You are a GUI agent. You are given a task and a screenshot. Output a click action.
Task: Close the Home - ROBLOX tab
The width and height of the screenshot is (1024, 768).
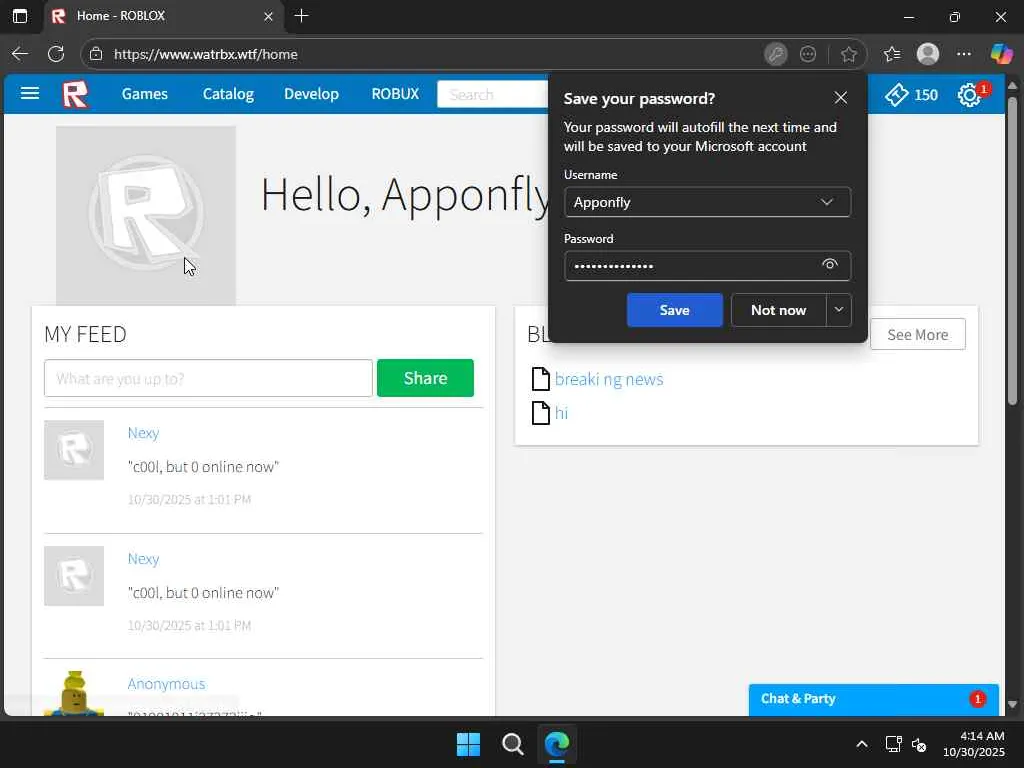(x=268, y=16)
